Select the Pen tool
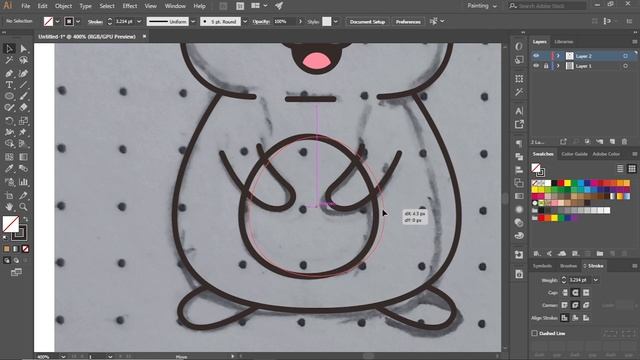Screen dimensions: 640x360 [x=9, y=73]
